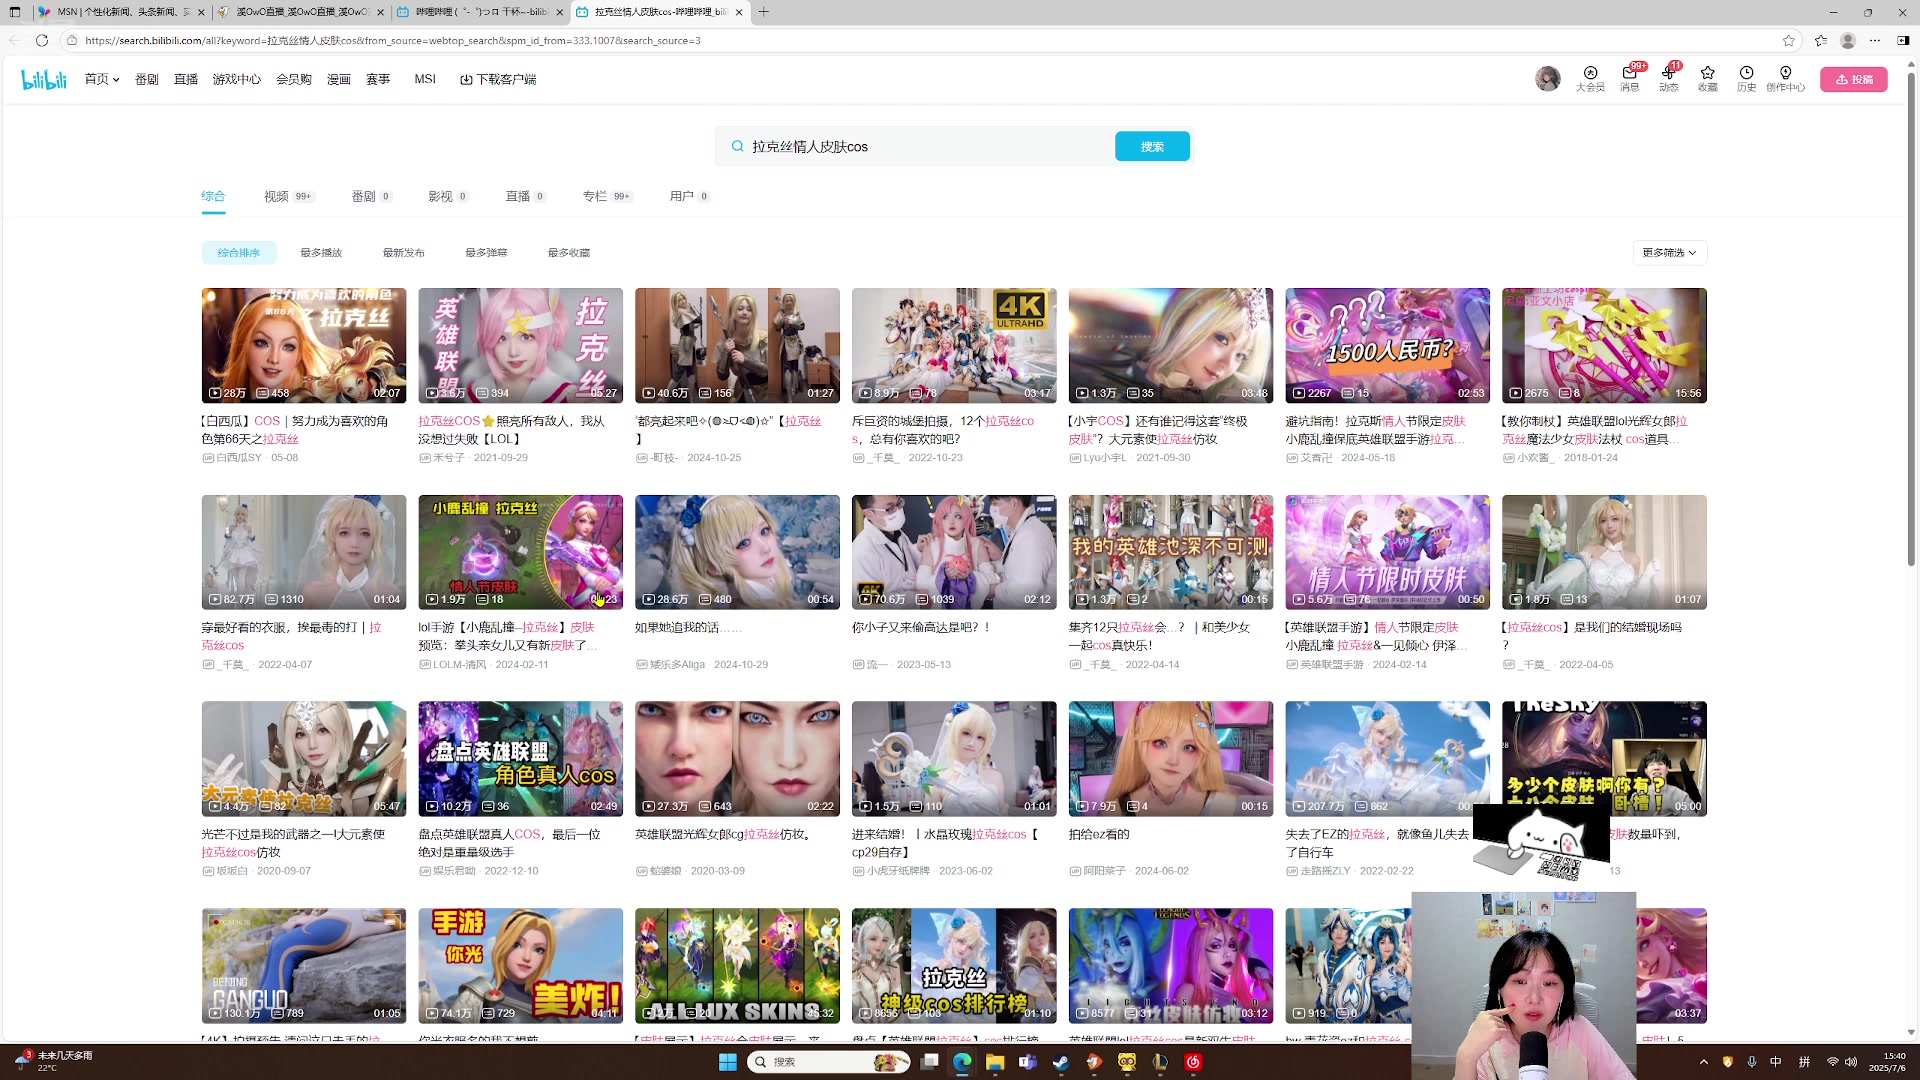Switch to the 用户 results tab
The height and width of the screenshot is (1080, 1920).
coord(689,196)
